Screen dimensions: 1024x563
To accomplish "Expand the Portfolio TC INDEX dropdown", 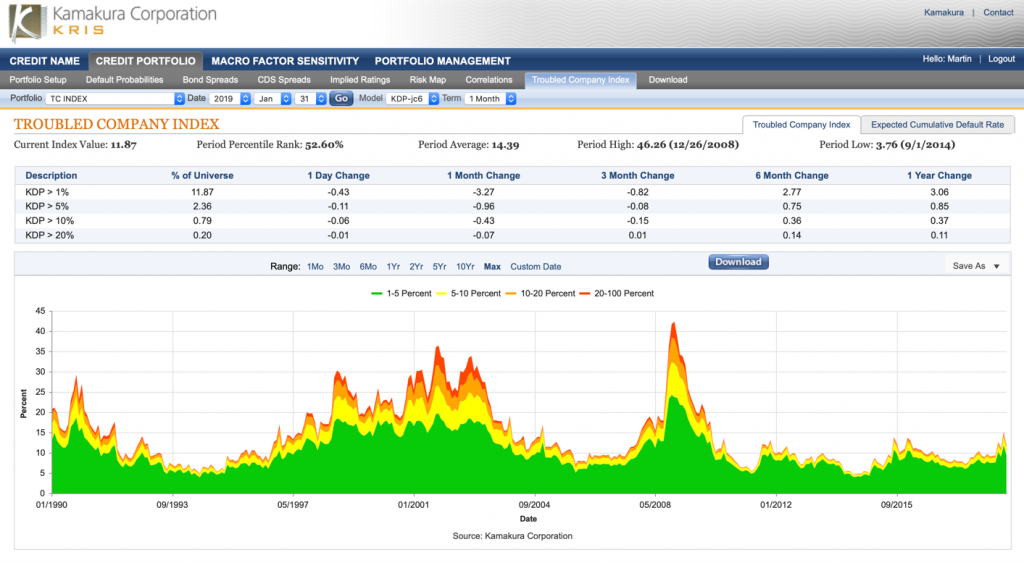I will [115, 99].
